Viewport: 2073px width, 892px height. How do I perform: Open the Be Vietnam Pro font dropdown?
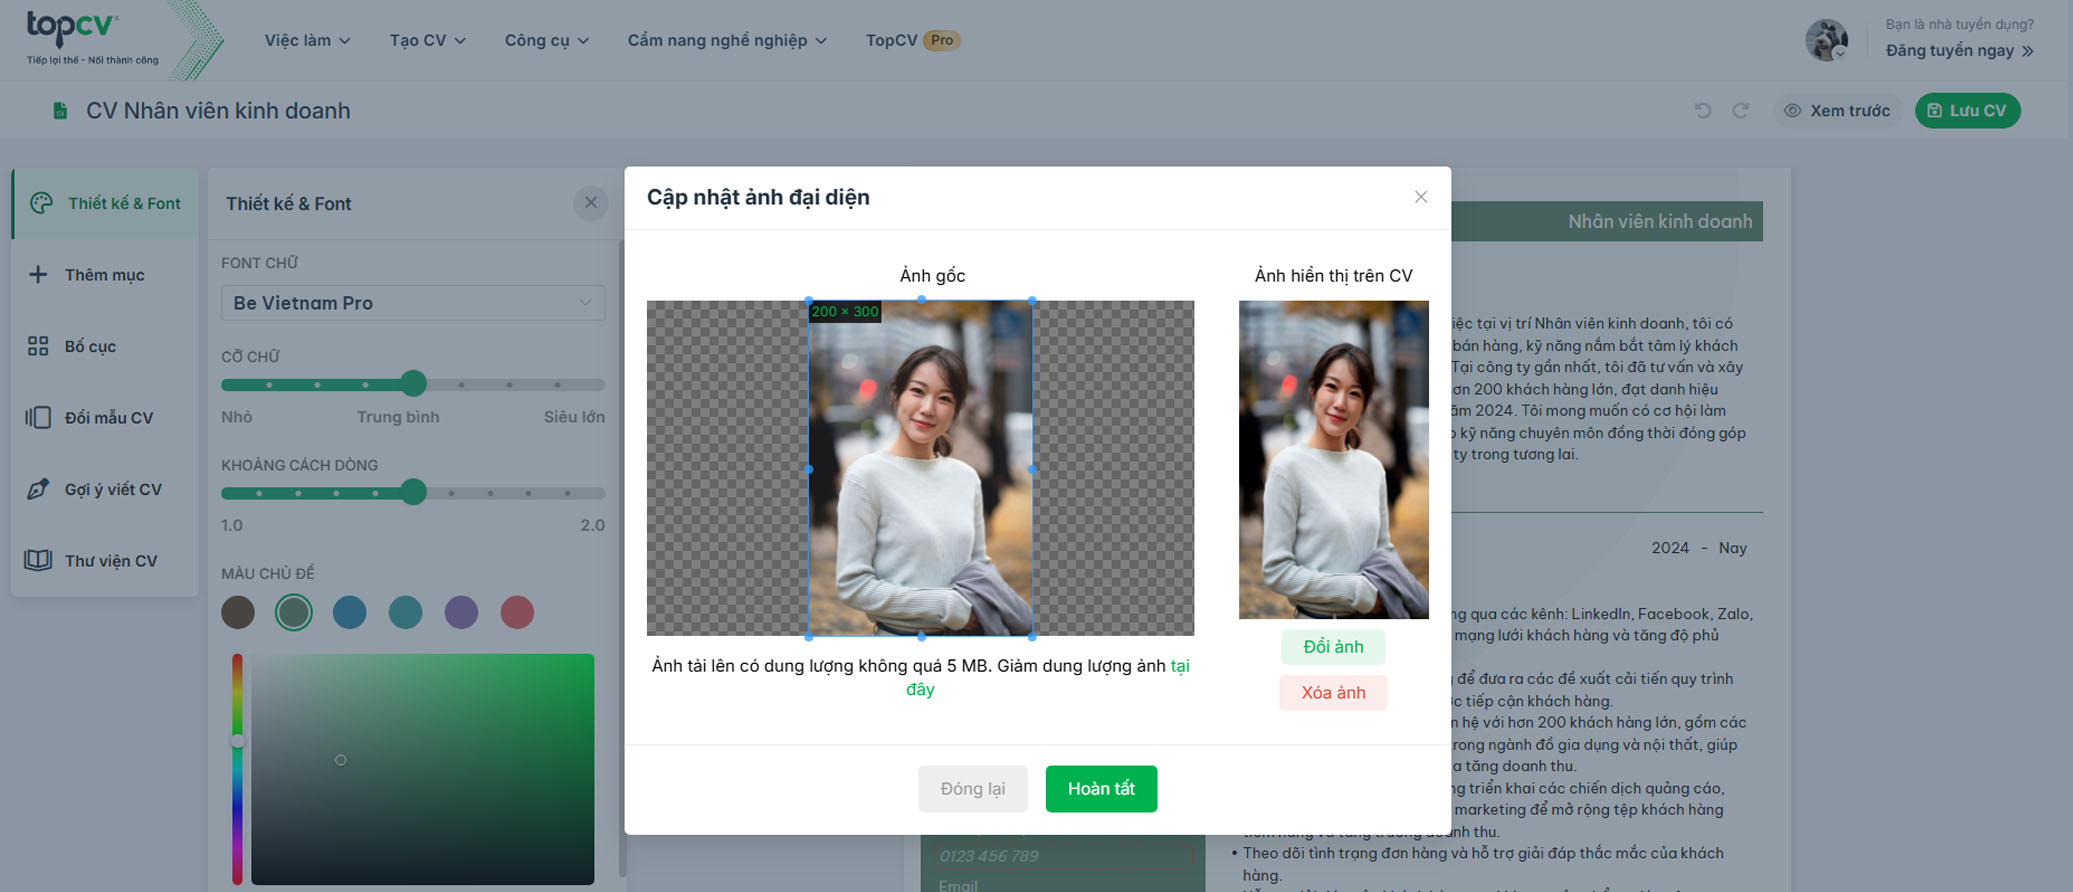click(x=413, y=302)
